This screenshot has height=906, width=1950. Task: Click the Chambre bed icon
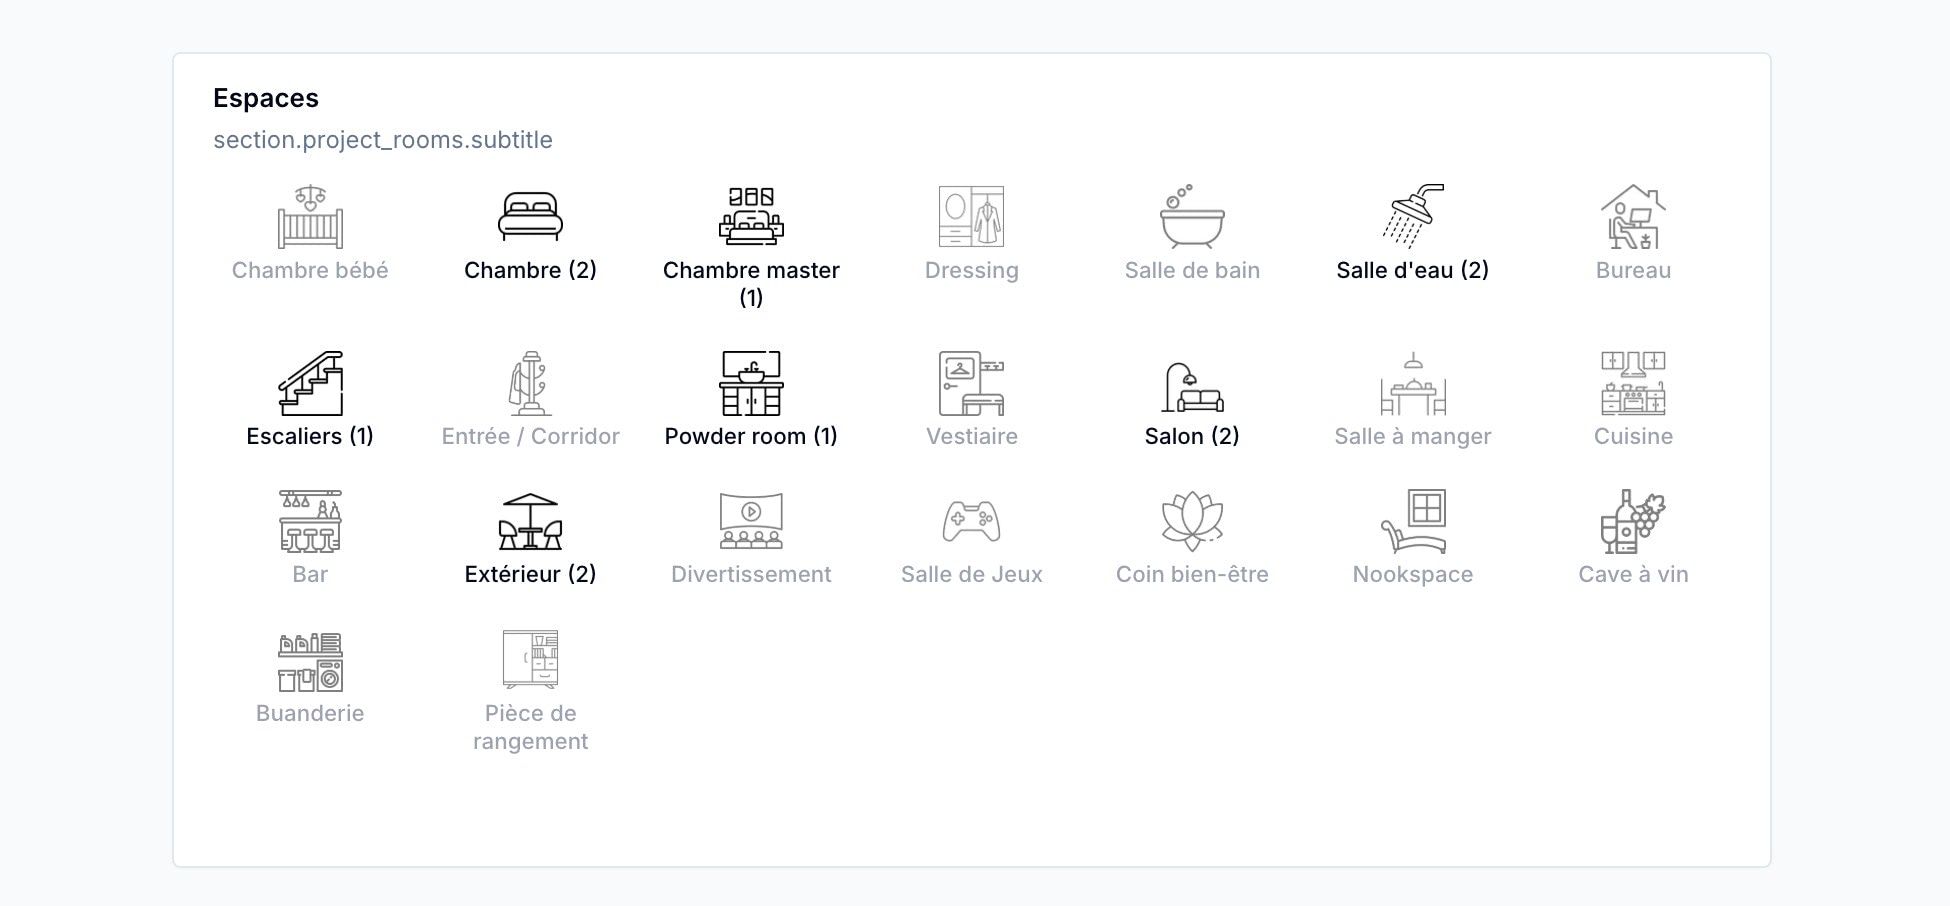tap(530, 216)
